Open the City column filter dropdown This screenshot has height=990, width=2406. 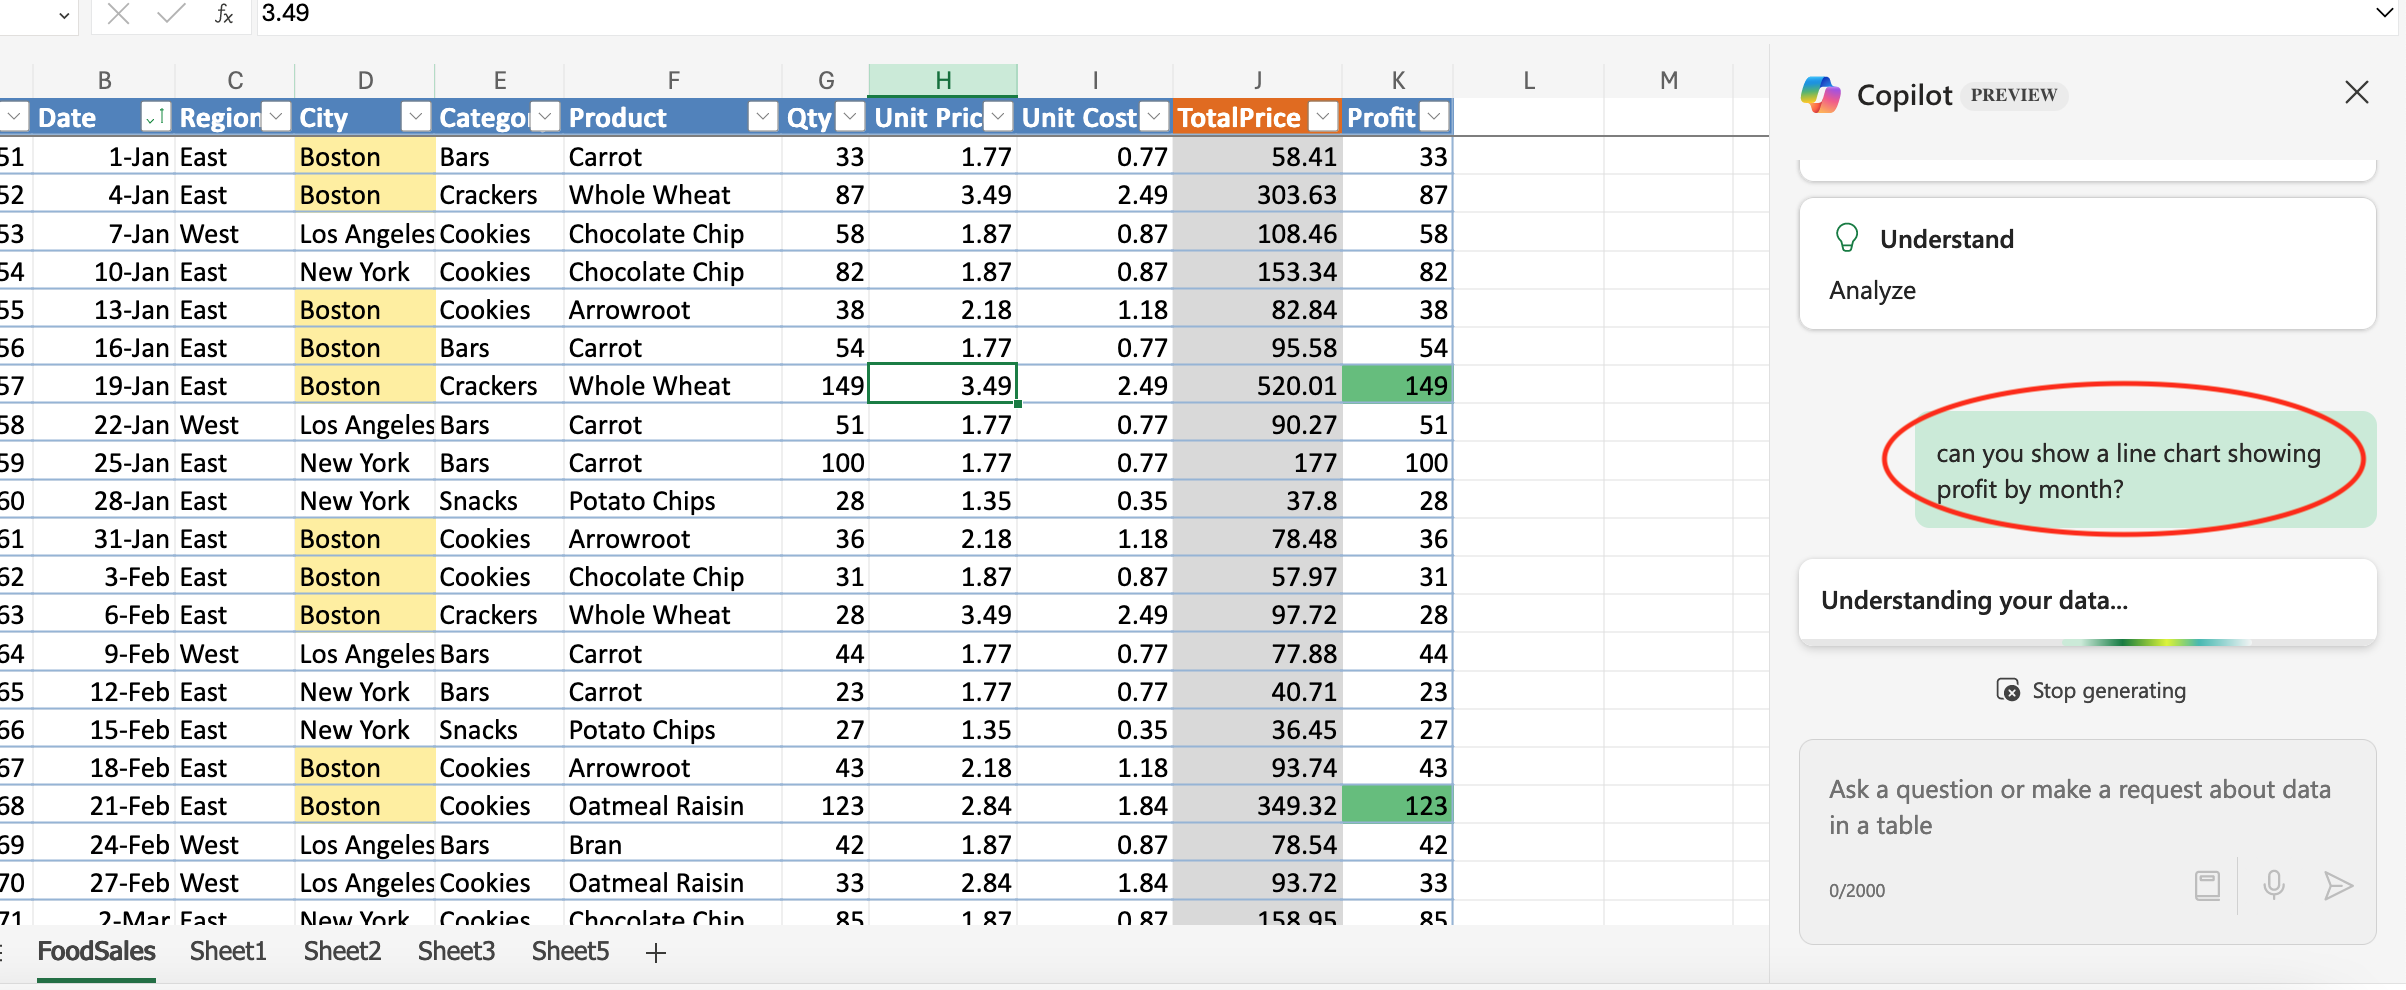click(x=415, y=118)
